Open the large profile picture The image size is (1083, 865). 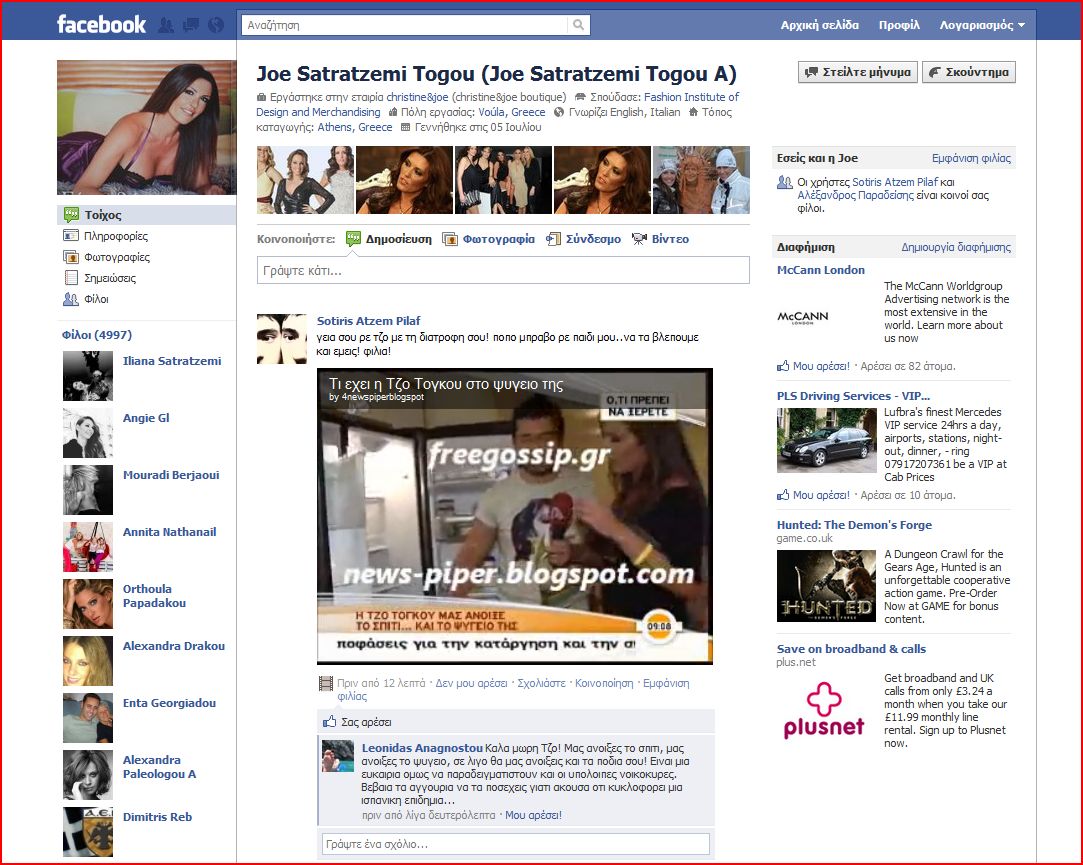coord(146,127)
